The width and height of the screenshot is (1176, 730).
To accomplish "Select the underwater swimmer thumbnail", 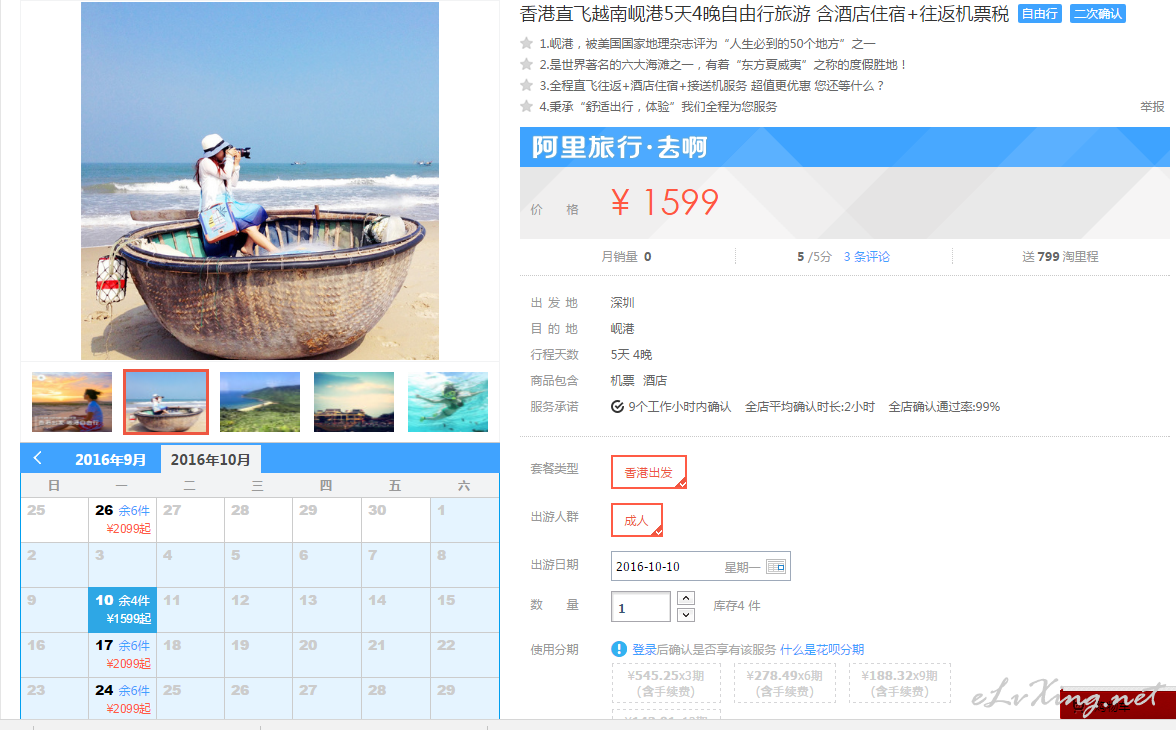I will pyautogui.click(x=448, y=402).
